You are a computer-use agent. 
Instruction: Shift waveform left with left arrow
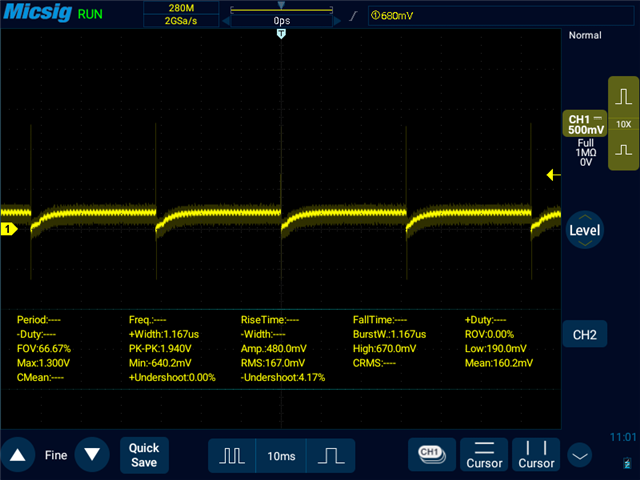[x=226, y=21]
